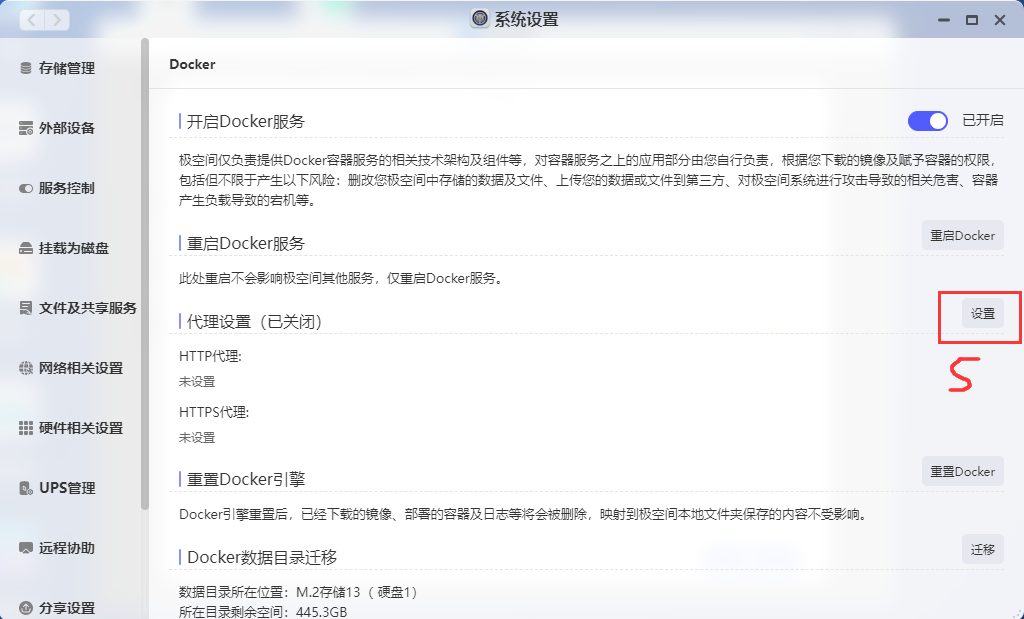Click the 迁移 data directory button
Viewport: 1024px width, 619px height.
coord(982,549)
